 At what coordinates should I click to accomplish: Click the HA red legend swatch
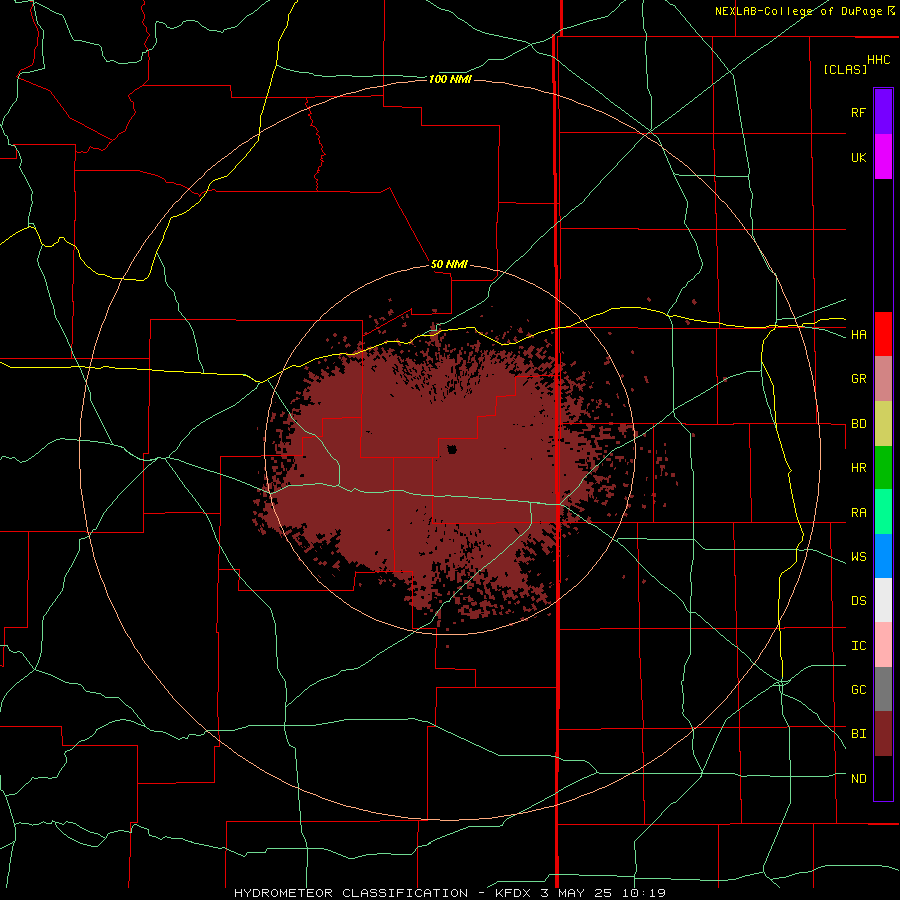click(883, 334)
